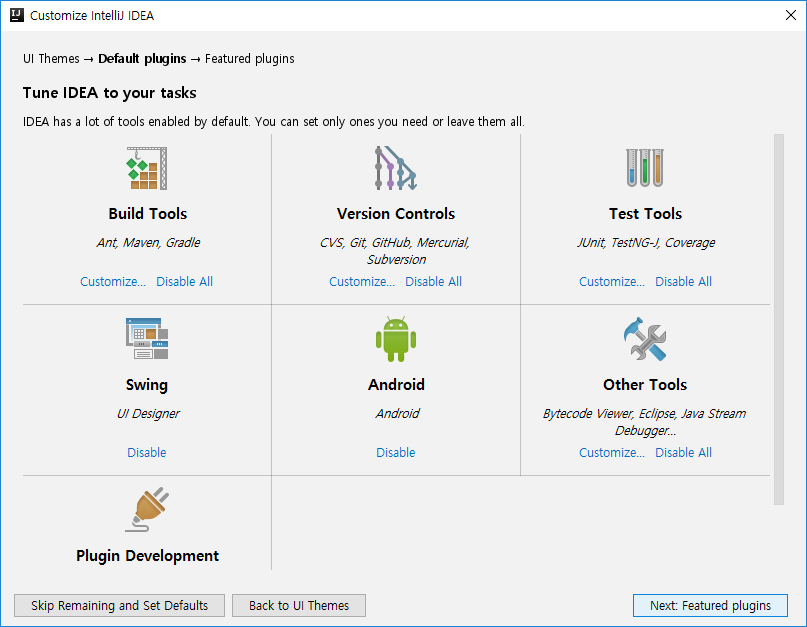Open Customize link under Version Controls
The width and height of the screenshot is (807, 627).
(x=362, y=282)
